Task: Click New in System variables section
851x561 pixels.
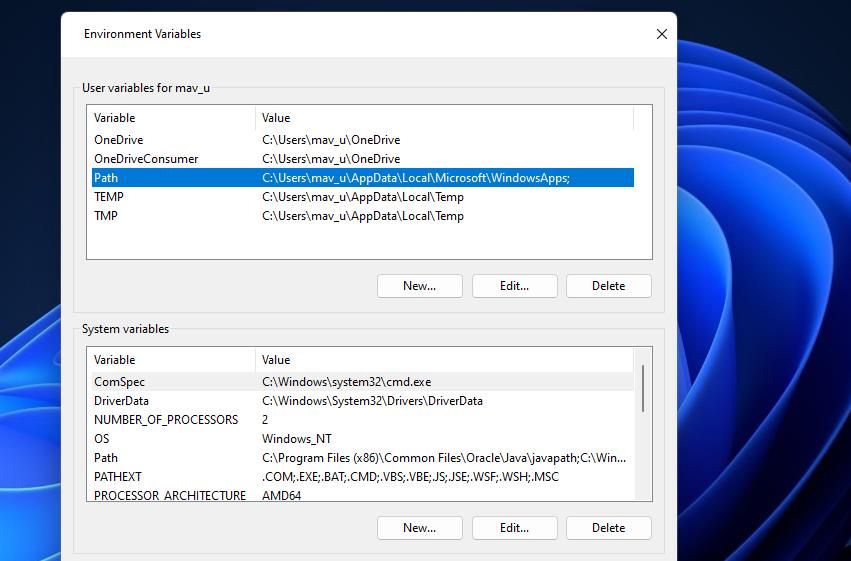Action: click(420, 528)
